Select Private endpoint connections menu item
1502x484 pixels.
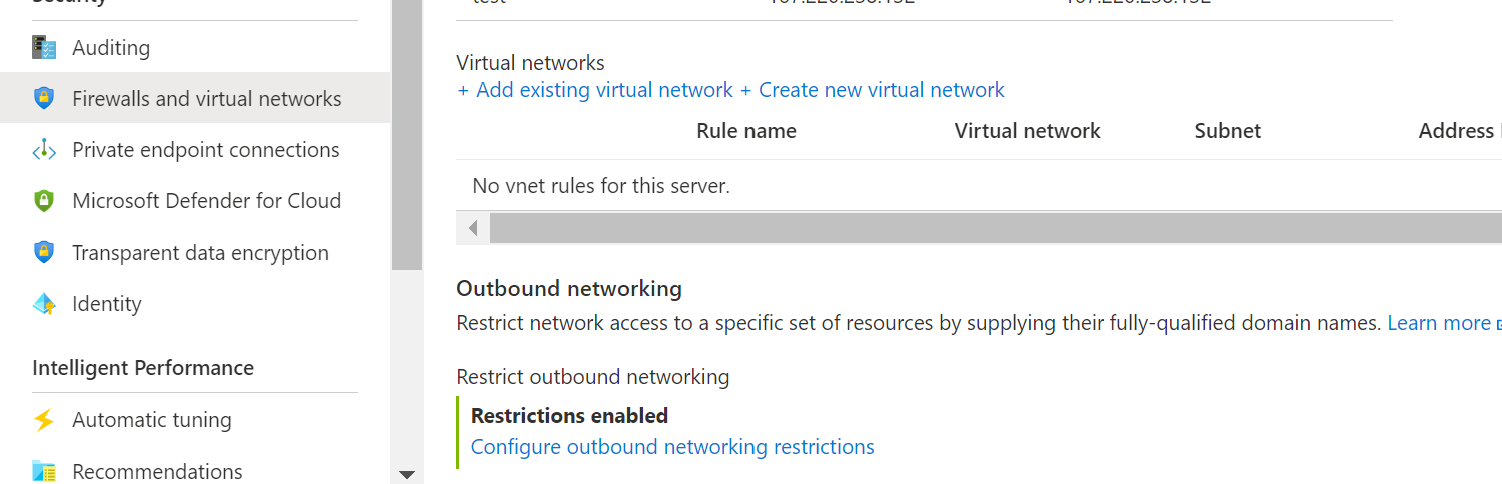tap(205, 150)
